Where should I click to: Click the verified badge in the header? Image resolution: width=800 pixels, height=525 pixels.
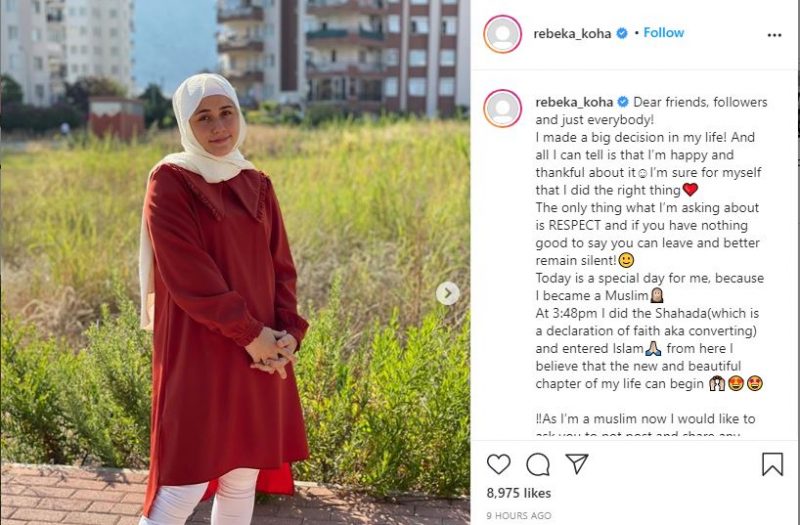[622, 33]
